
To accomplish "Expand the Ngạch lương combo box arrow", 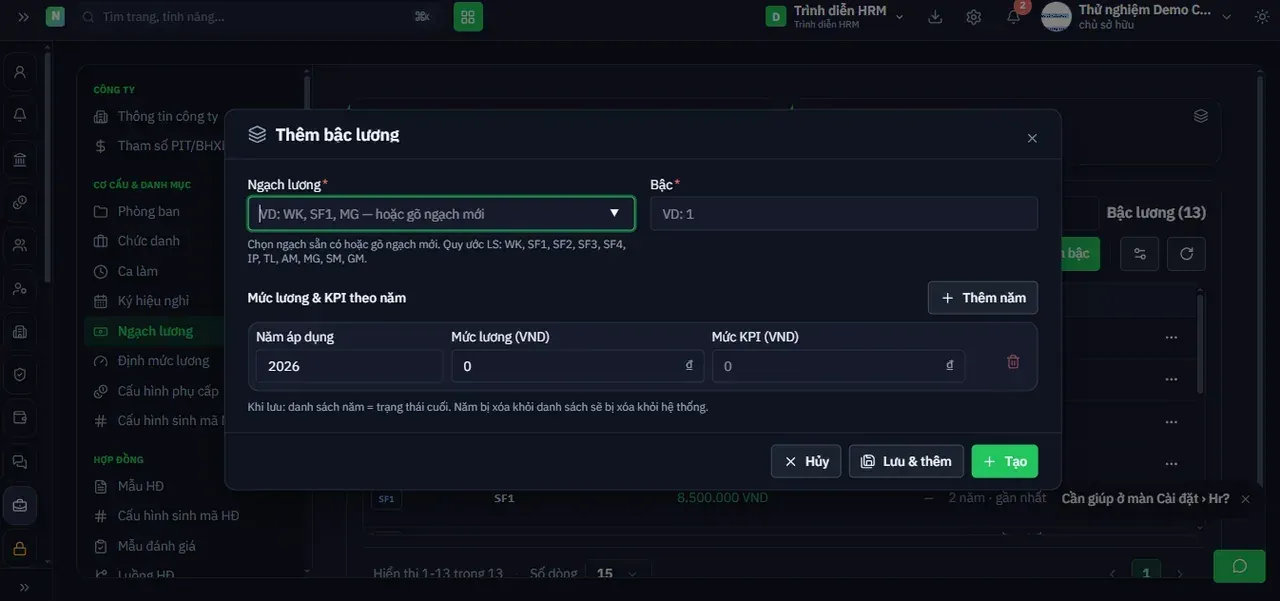I will click(615, 213).
